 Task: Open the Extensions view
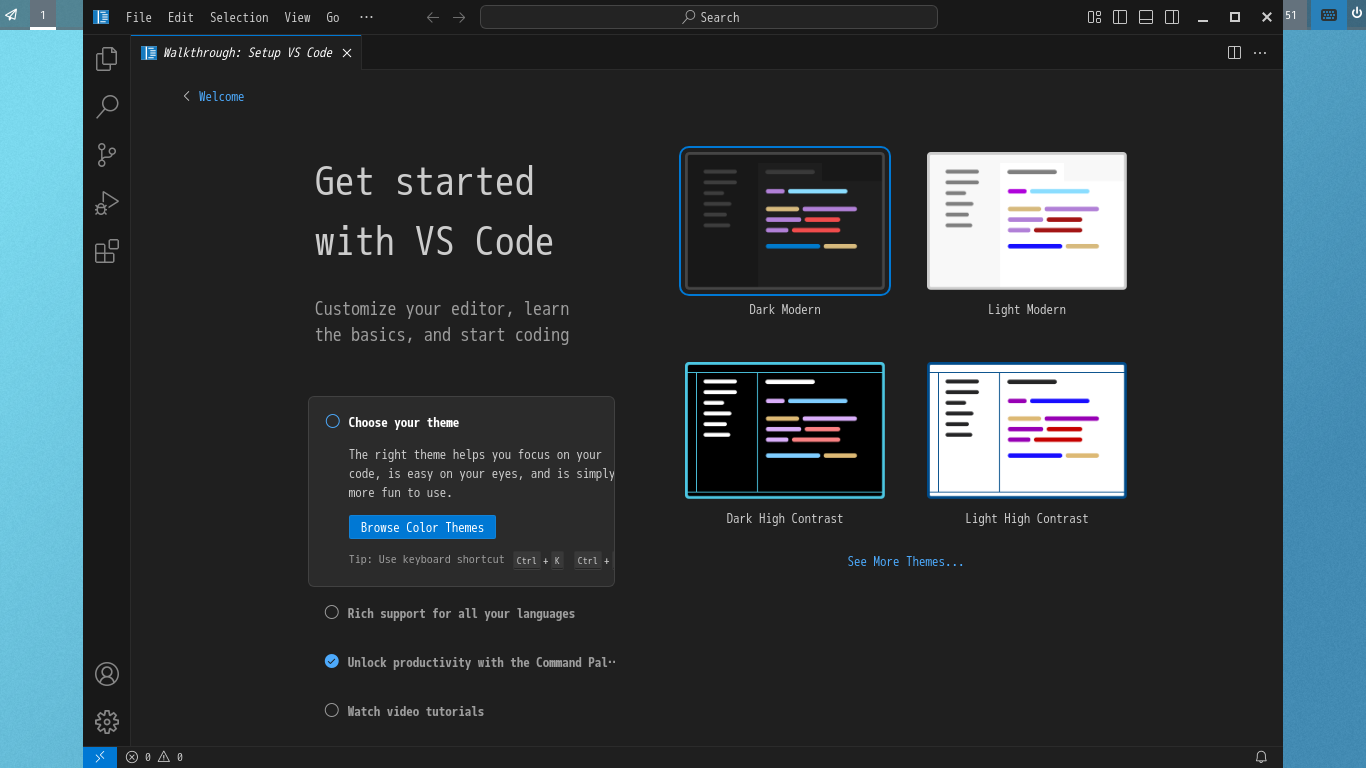click(107, 251)
